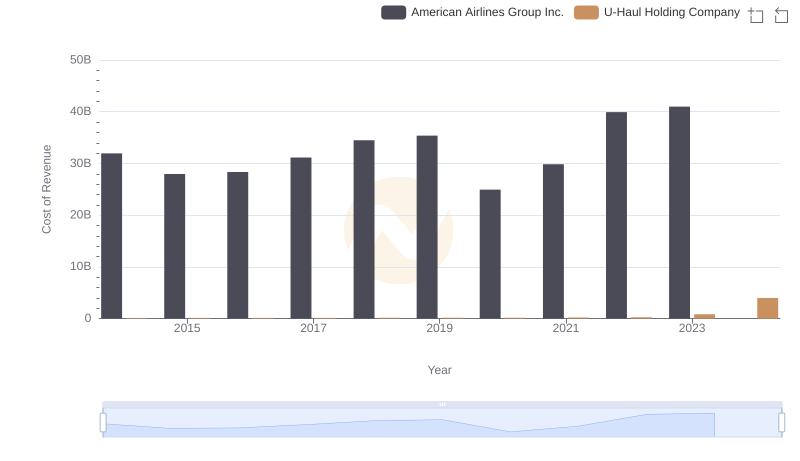Image resolution: width=800 pixels, height=461 pixels.
Task: Click the '50B' y-axis label
Action: 81,60
